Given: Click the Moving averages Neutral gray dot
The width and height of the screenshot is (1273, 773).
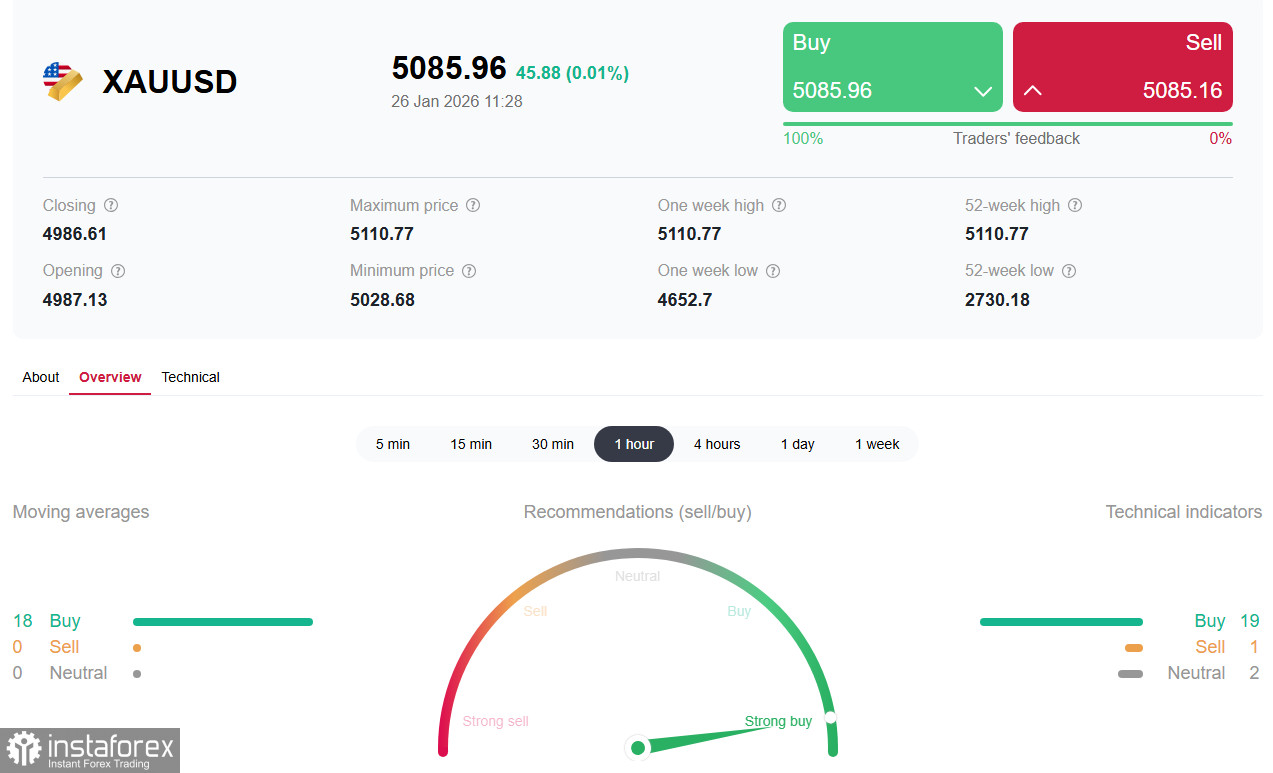Looking at the screenshot, I should coord(137,674).
